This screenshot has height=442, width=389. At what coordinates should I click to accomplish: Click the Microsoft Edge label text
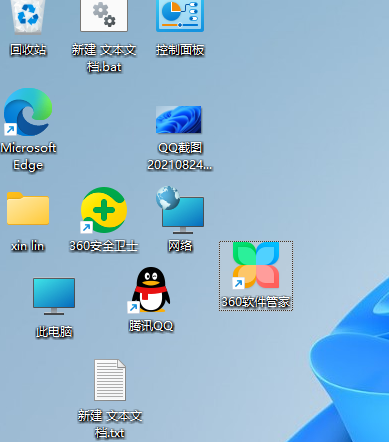(x=28, y=157)
